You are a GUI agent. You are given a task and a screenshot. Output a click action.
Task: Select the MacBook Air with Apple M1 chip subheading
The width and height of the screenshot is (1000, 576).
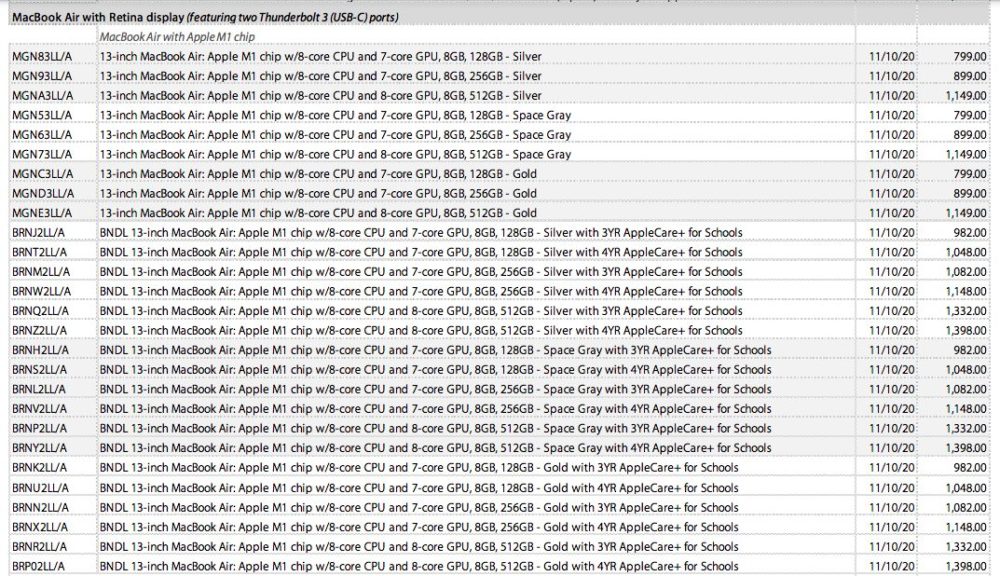click(175, 37)
